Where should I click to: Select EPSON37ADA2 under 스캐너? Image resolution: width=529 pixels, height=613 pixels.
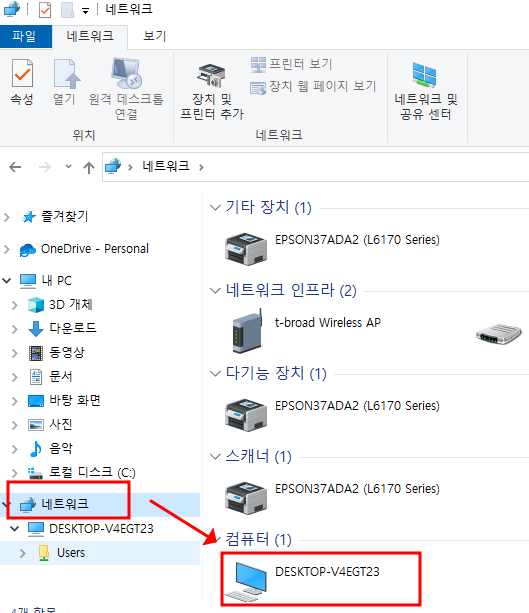[357, 489]
